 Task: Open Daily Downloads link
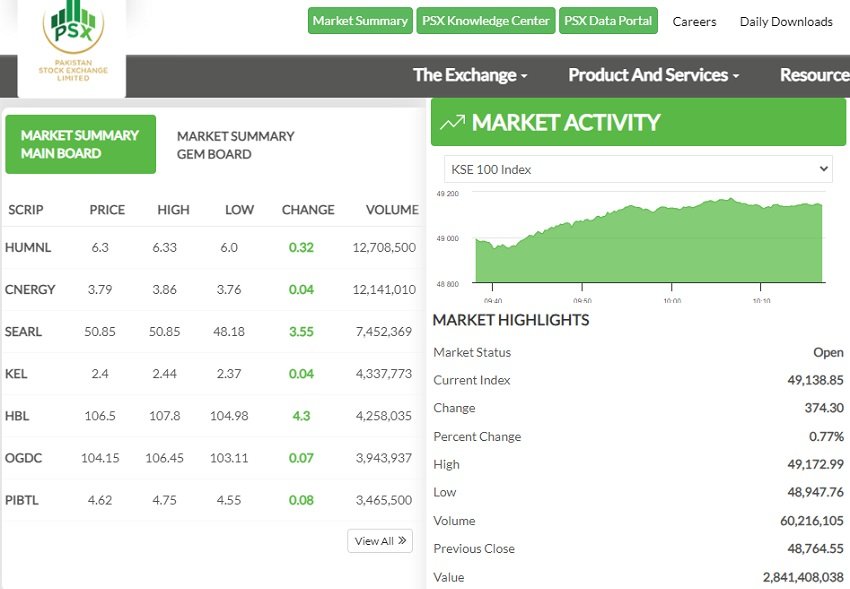[786, 21]
